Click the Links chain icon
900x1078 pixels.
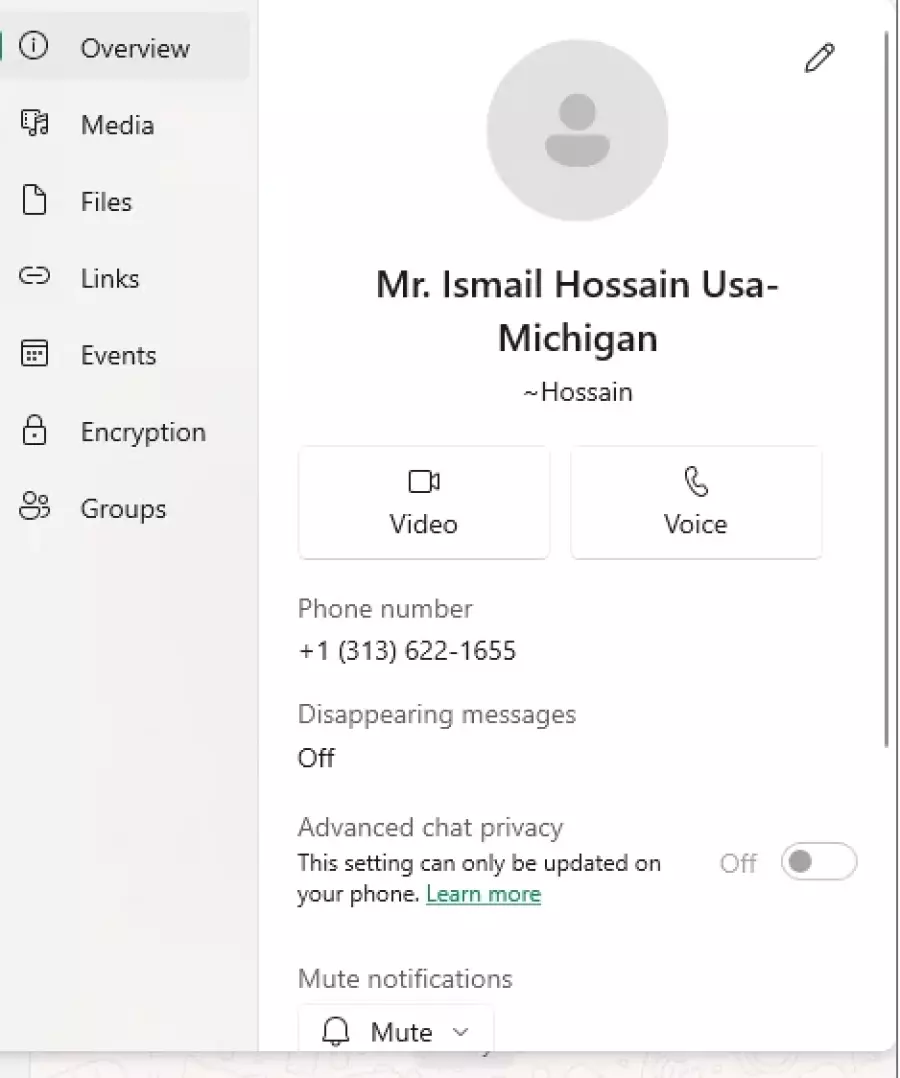(35, 278)
